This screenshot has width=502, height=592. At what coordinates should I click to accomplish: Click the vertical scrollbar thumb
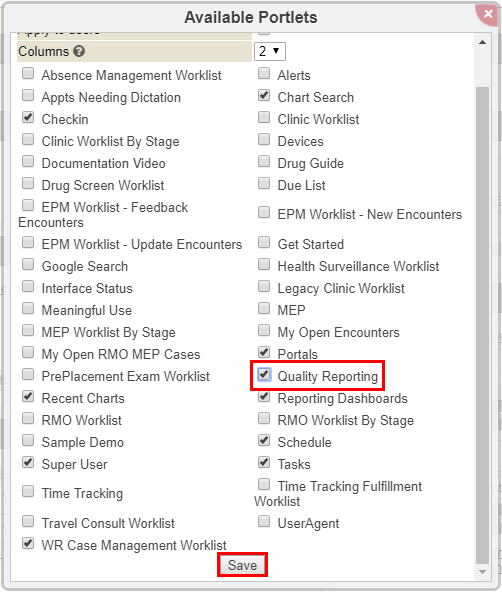click(x=482, y=325)
